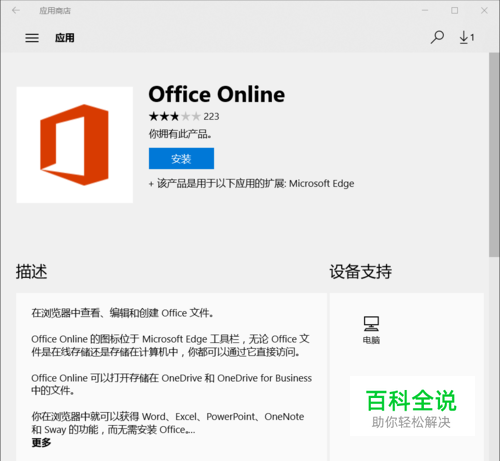Click paragraph mentioning OneDrive for Business
Image resolution: width=500 pixels, height=461 pixels.
(x=172, y=384)
